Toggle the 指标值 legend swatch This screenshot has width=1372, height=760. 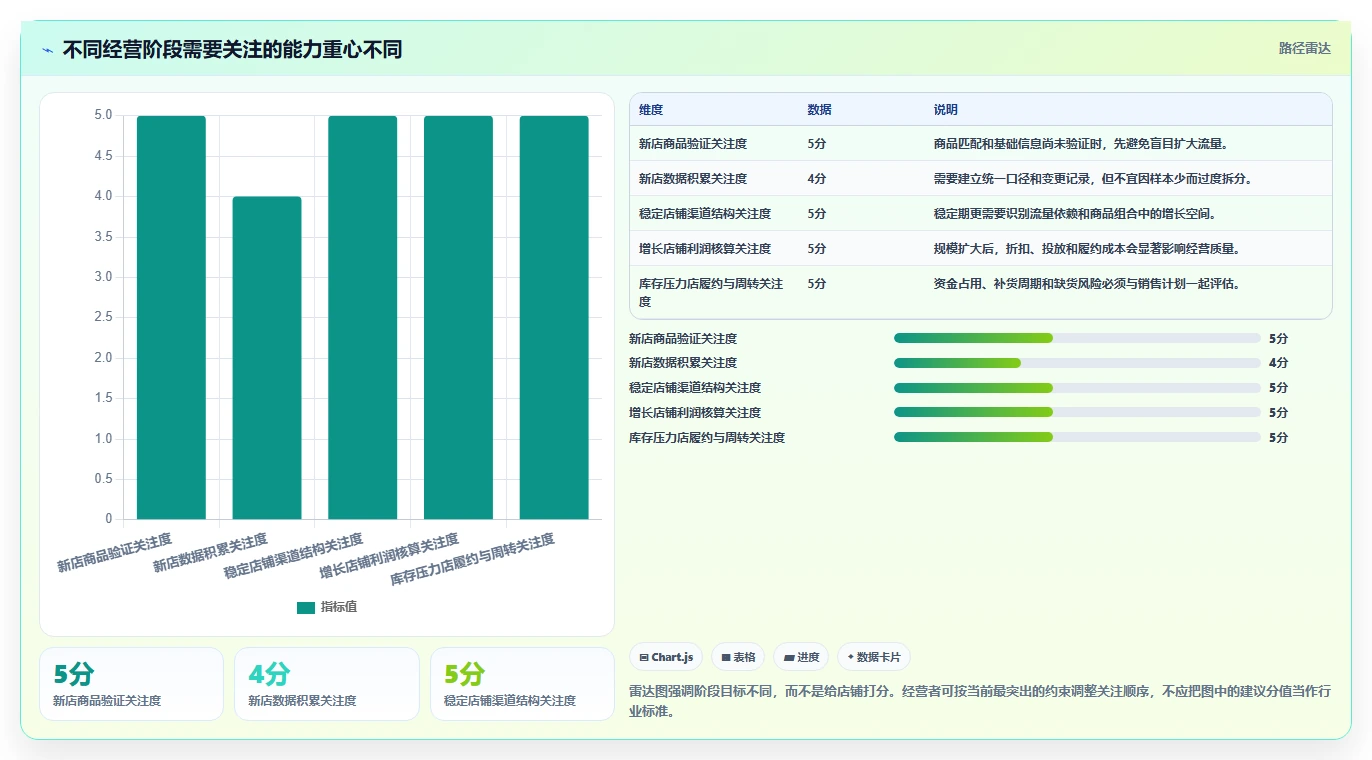point(306,607)
